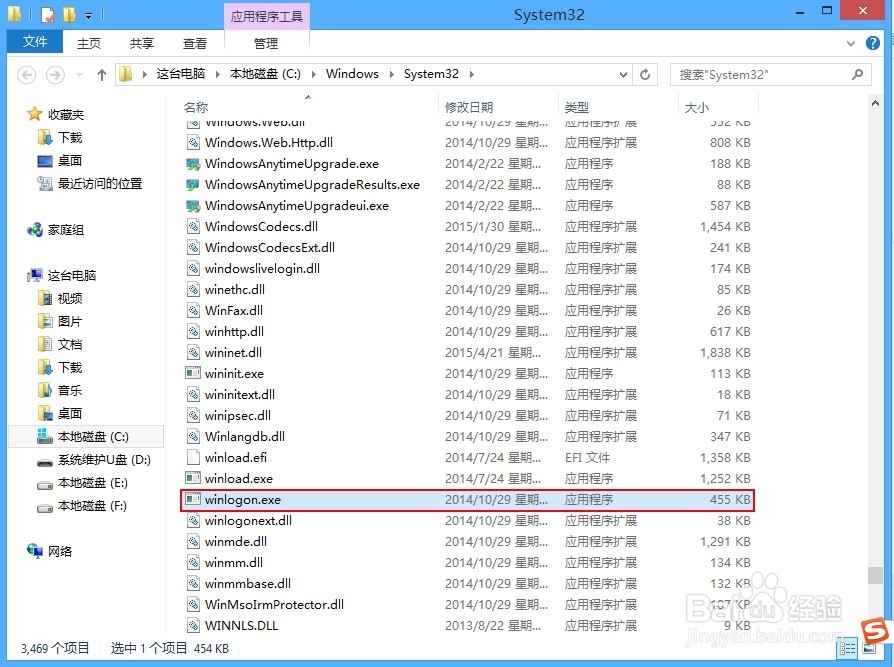Sort by the 类型 column header
The width and height of the screenshot is (894, 667).
(576, 107)
